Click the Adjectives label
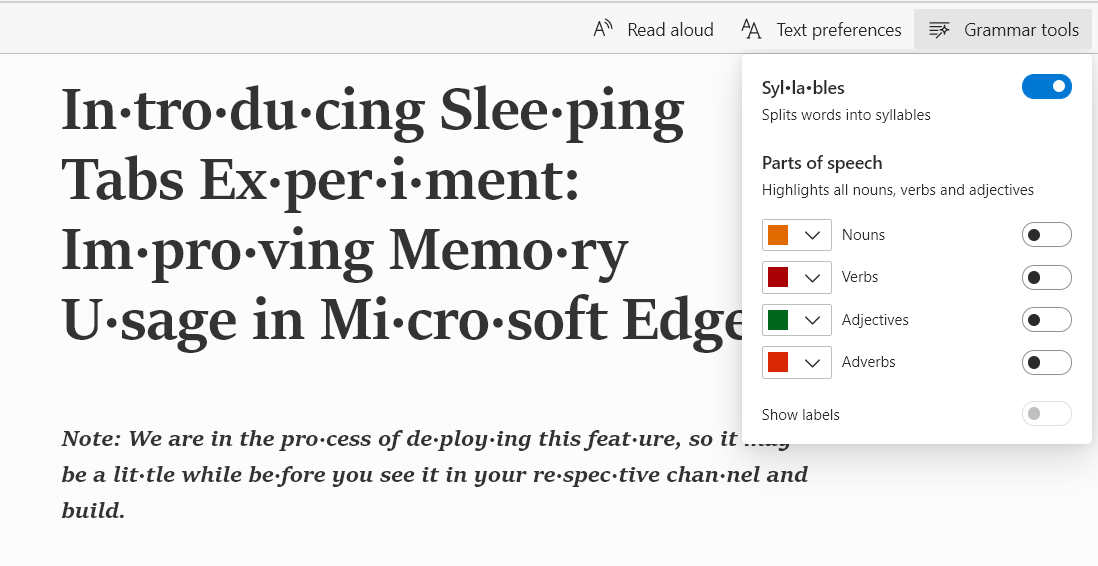1098x566 pixels. (875, 319)
